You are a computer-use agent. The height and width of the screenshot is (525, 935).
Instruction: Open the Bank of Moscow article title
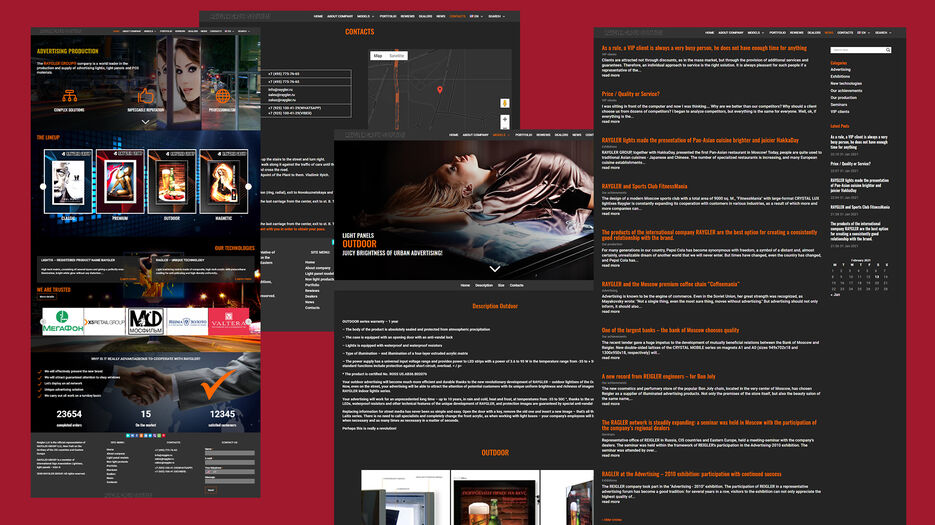[670, 330]
